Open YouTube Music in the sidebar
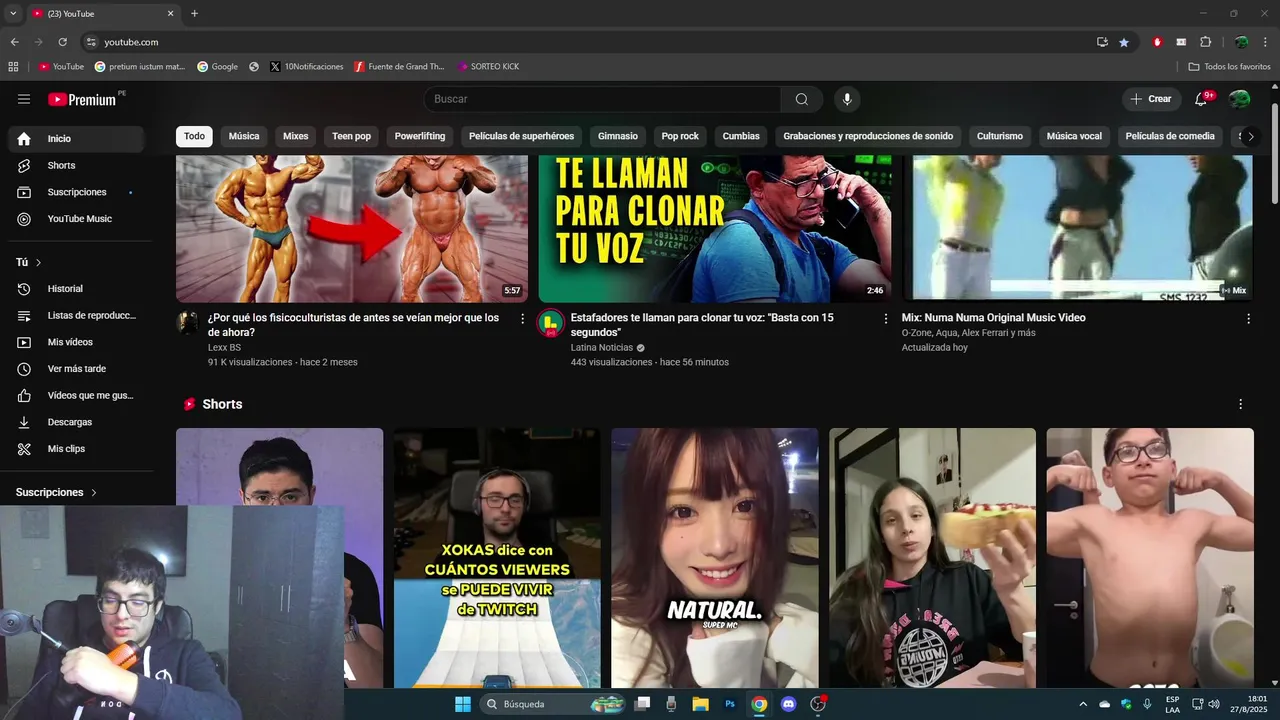The image size is (1280, 720). [x=76, y=219]
